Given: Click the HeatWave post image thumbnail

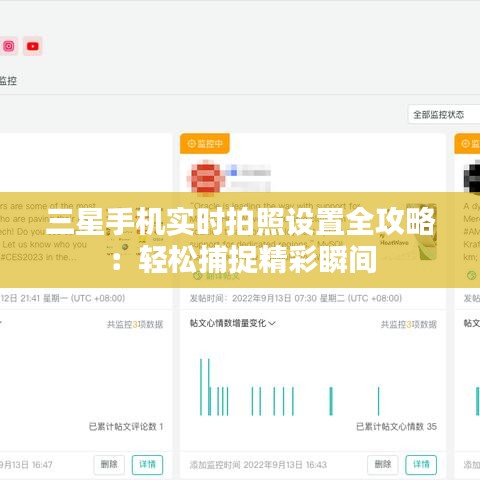Looking at the screenshot, I should click(408, 232).
